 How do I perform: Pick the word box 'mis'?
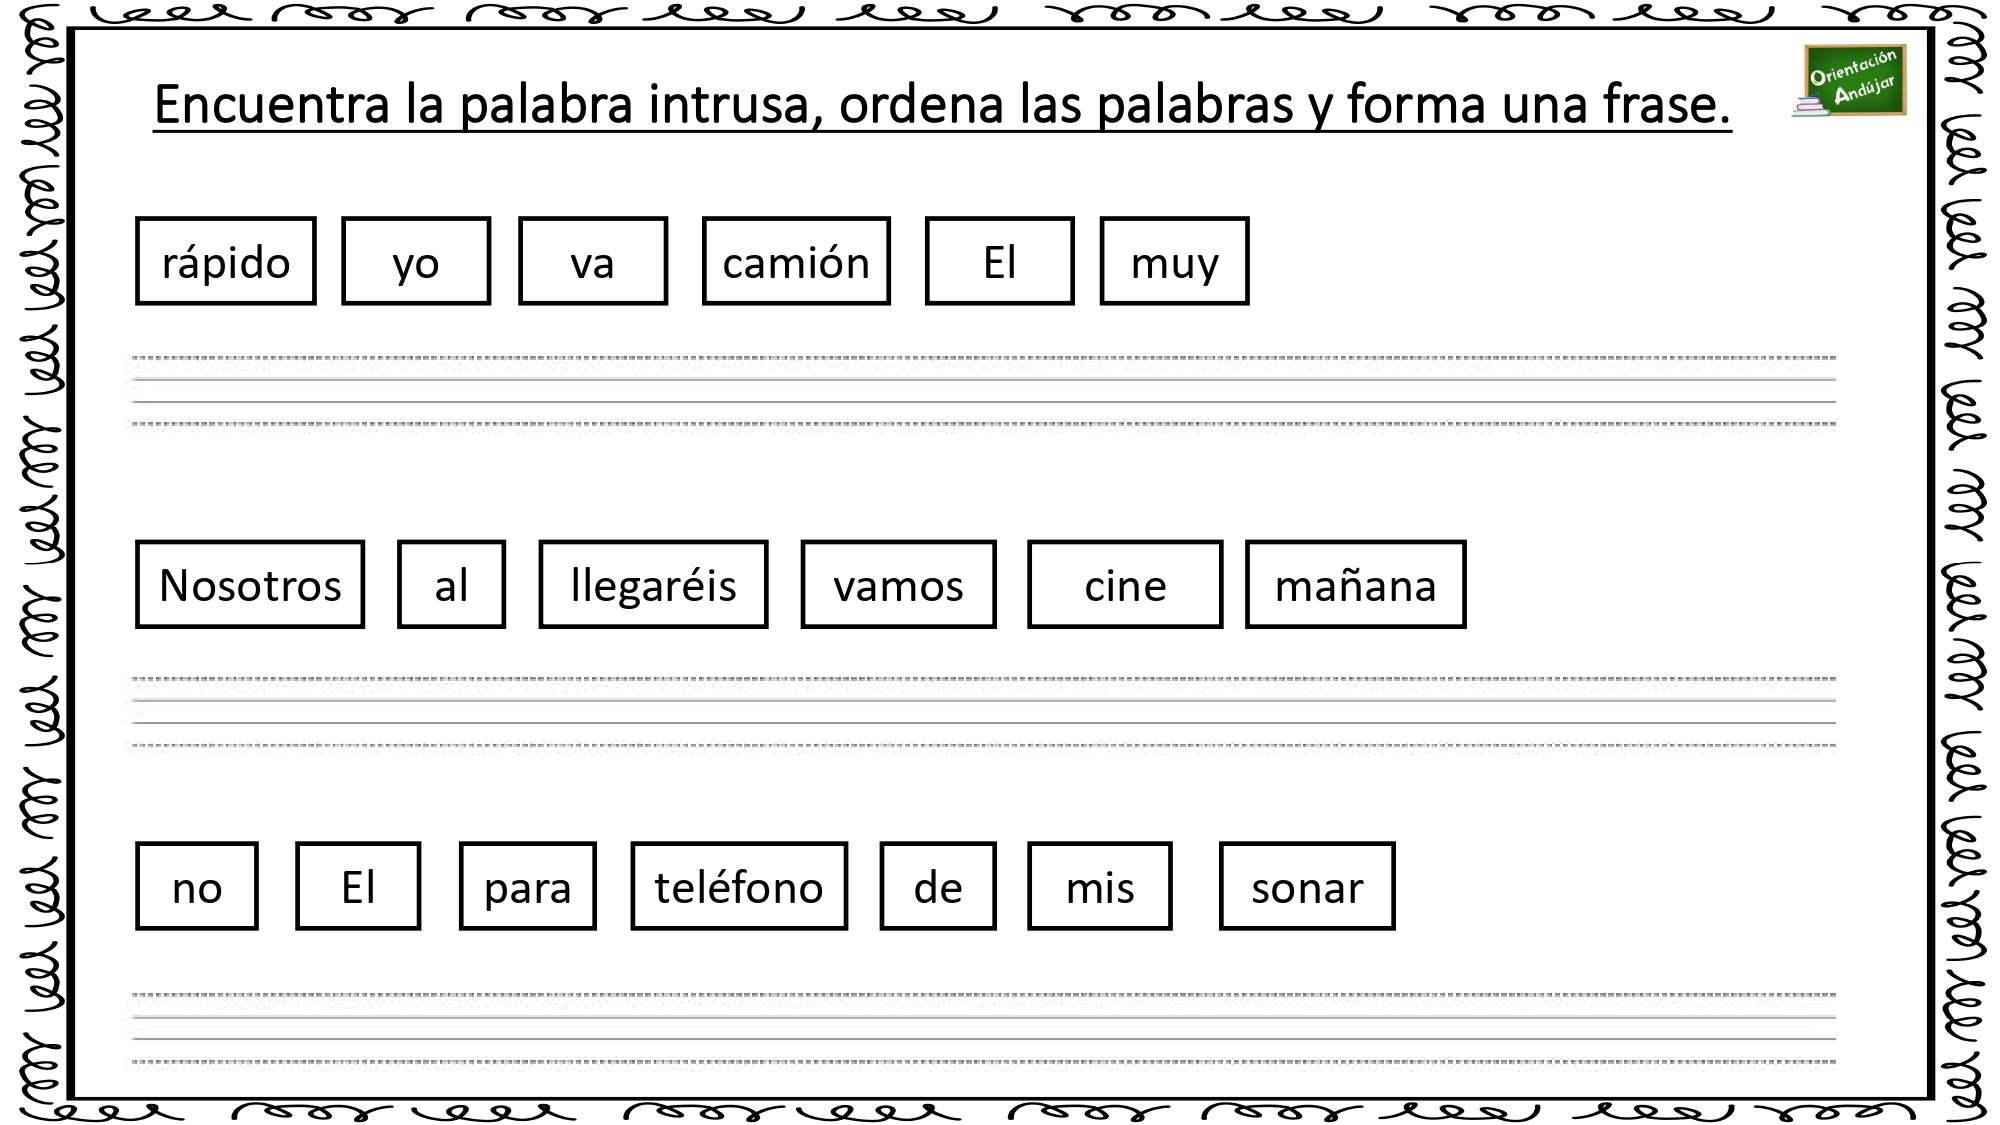coord(1100,886)
